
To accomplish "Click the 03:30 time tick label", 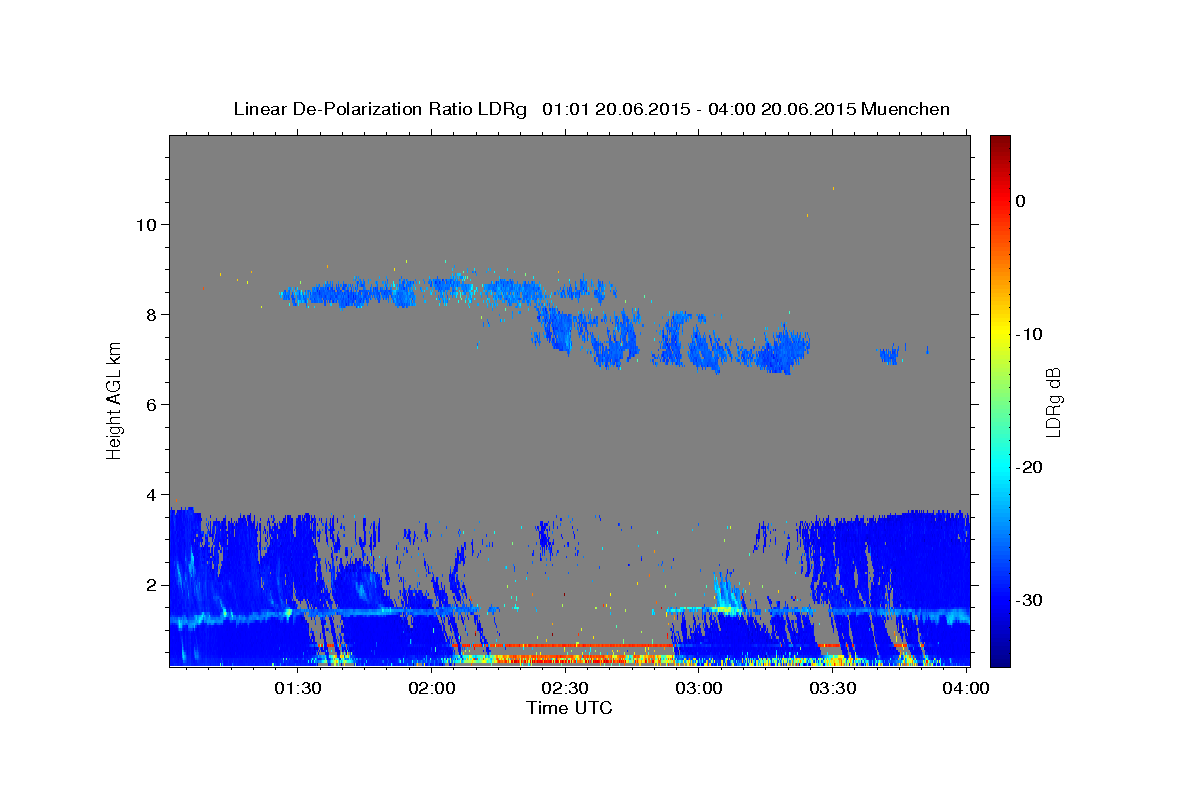I will point(832,688).
